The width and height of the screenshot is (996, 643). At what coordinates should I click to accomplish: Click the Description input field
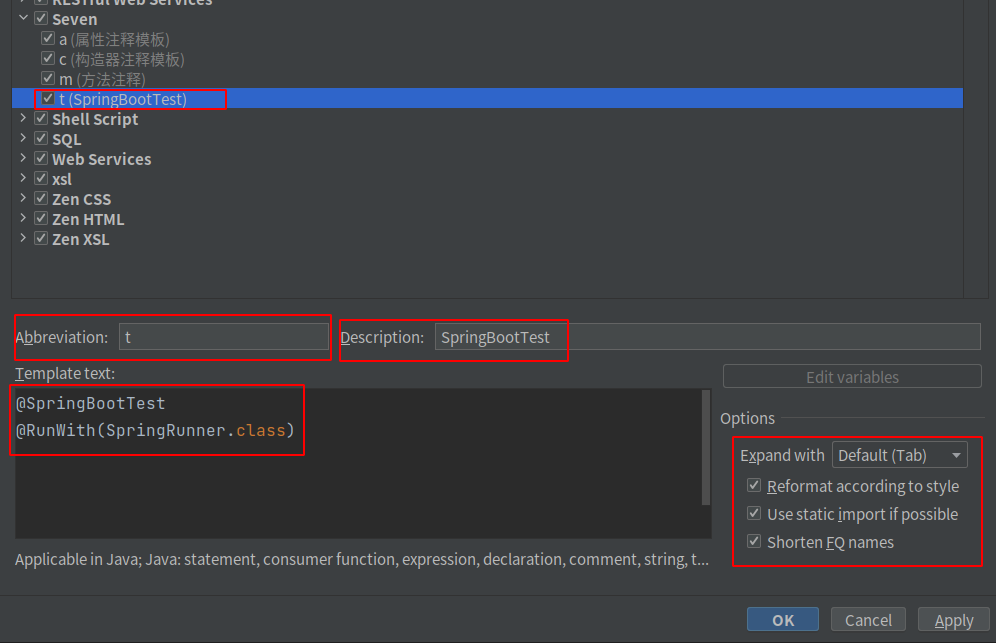point(708,337)
